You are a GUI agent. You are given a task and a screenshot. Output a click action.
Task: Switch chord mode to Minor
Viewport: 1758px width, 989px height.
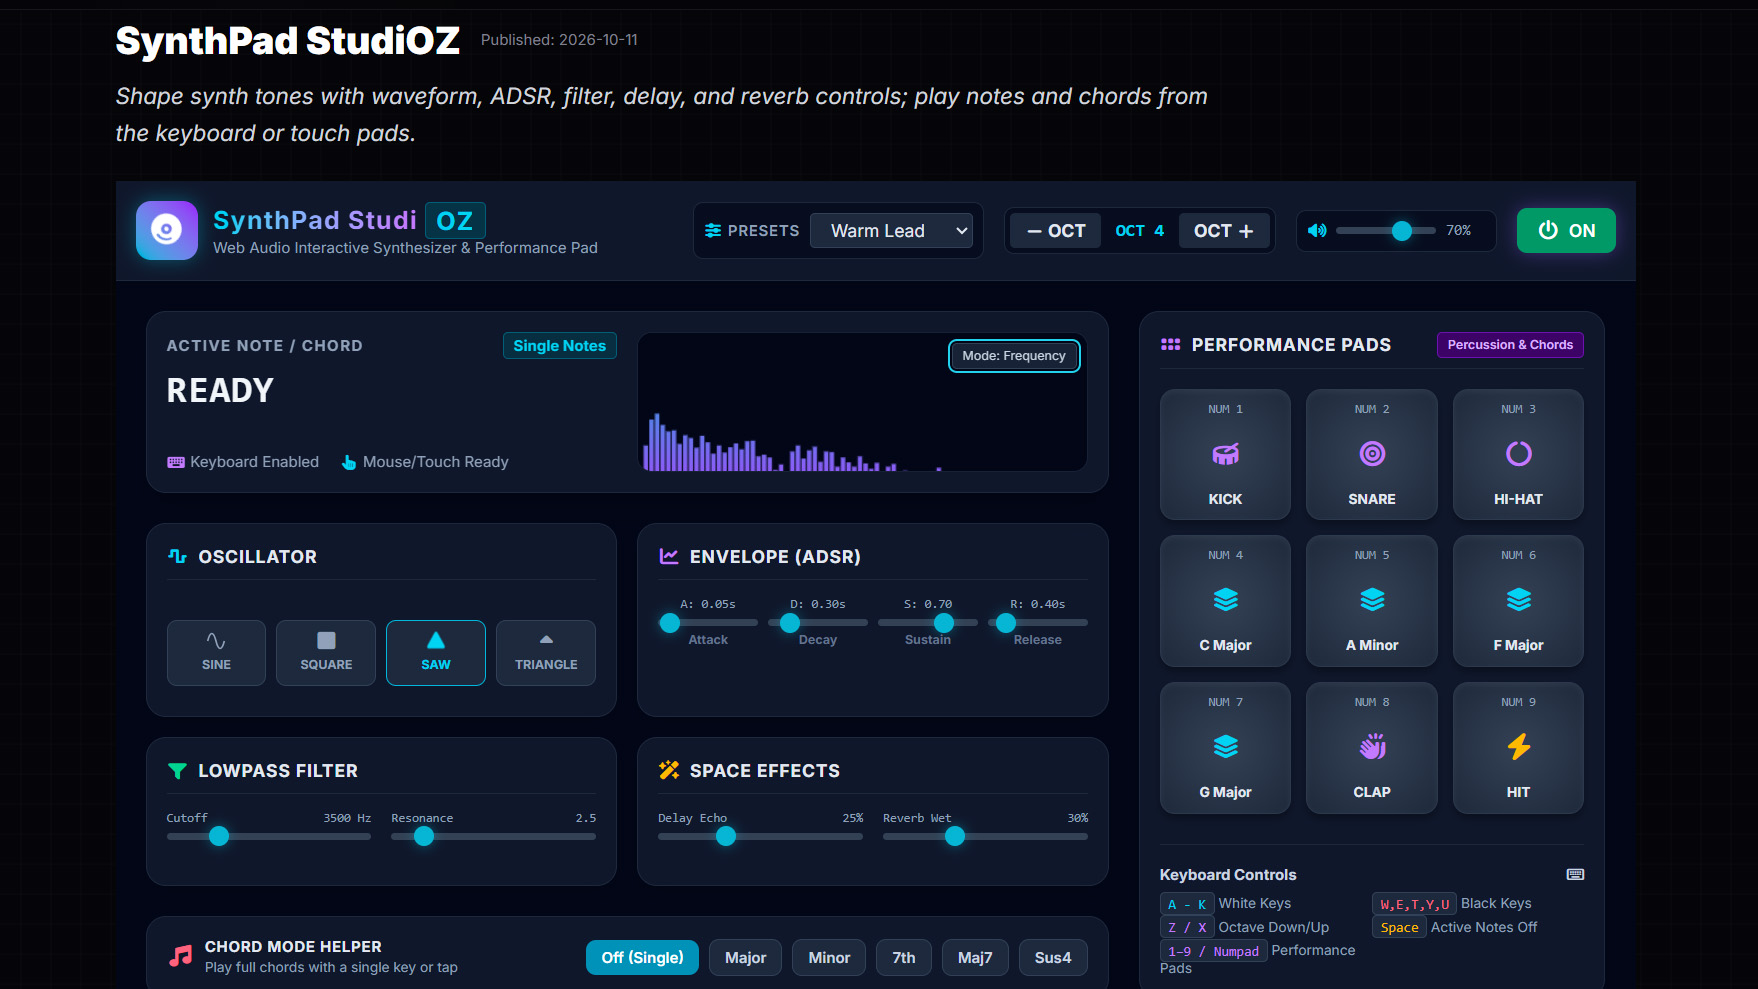pyautogui.click(x=829, y=958)
